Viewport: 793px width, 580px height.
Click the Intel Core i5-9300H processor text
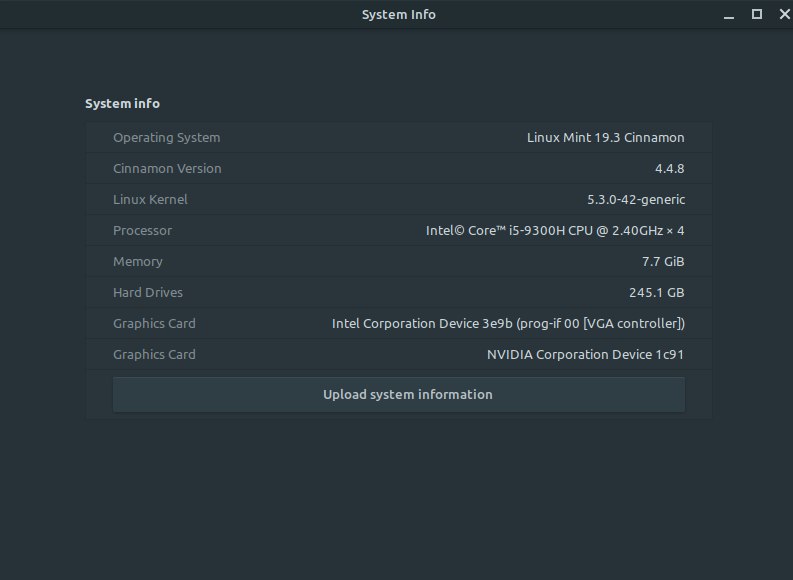(555, 231)
